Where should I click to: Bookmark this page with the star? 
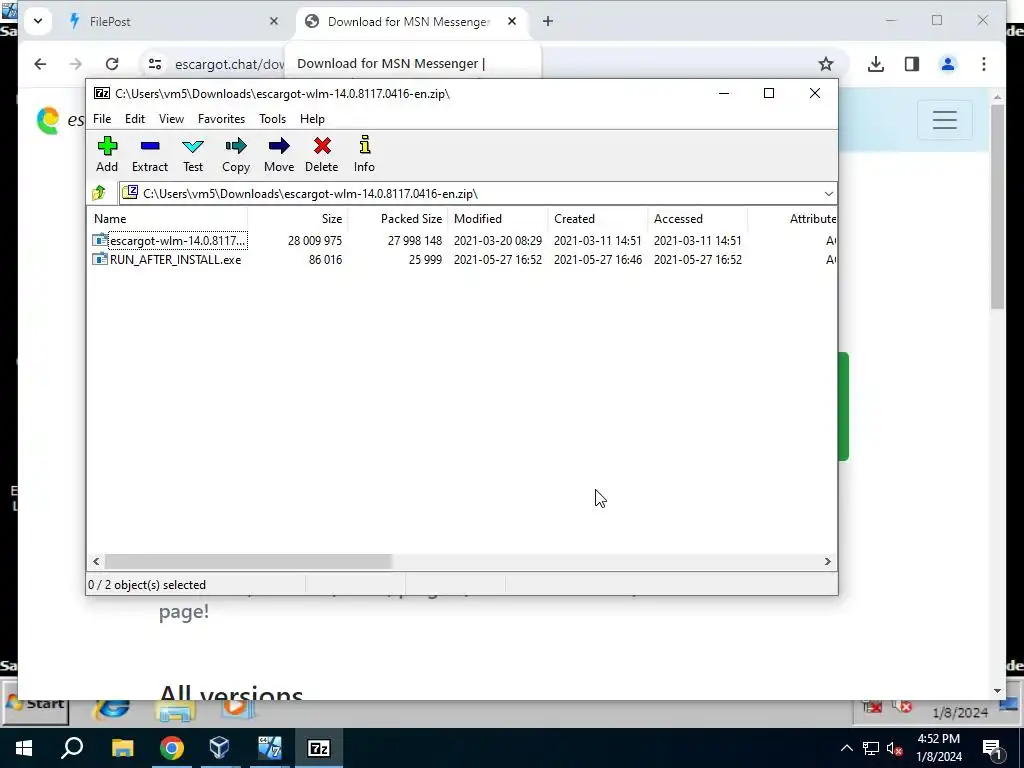[825, 64]
